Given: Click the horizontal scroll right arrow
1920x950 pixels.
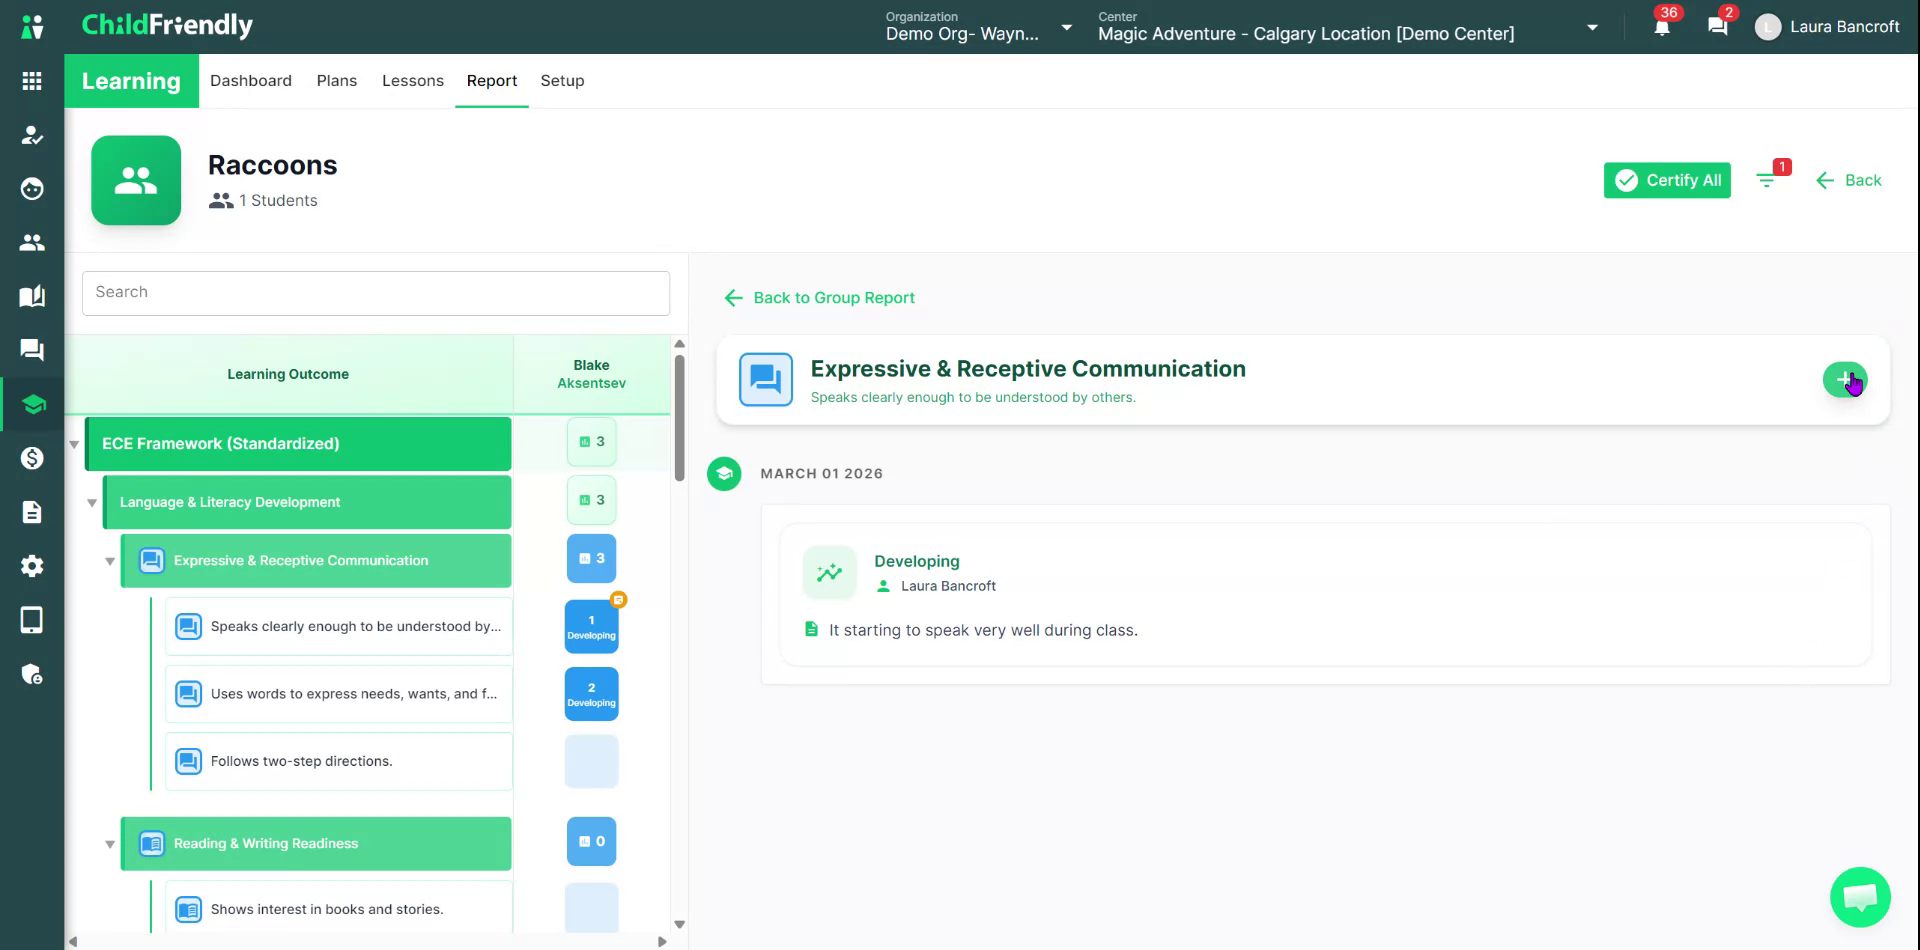Looking at the screenshot, I should (x=662, y=942).
